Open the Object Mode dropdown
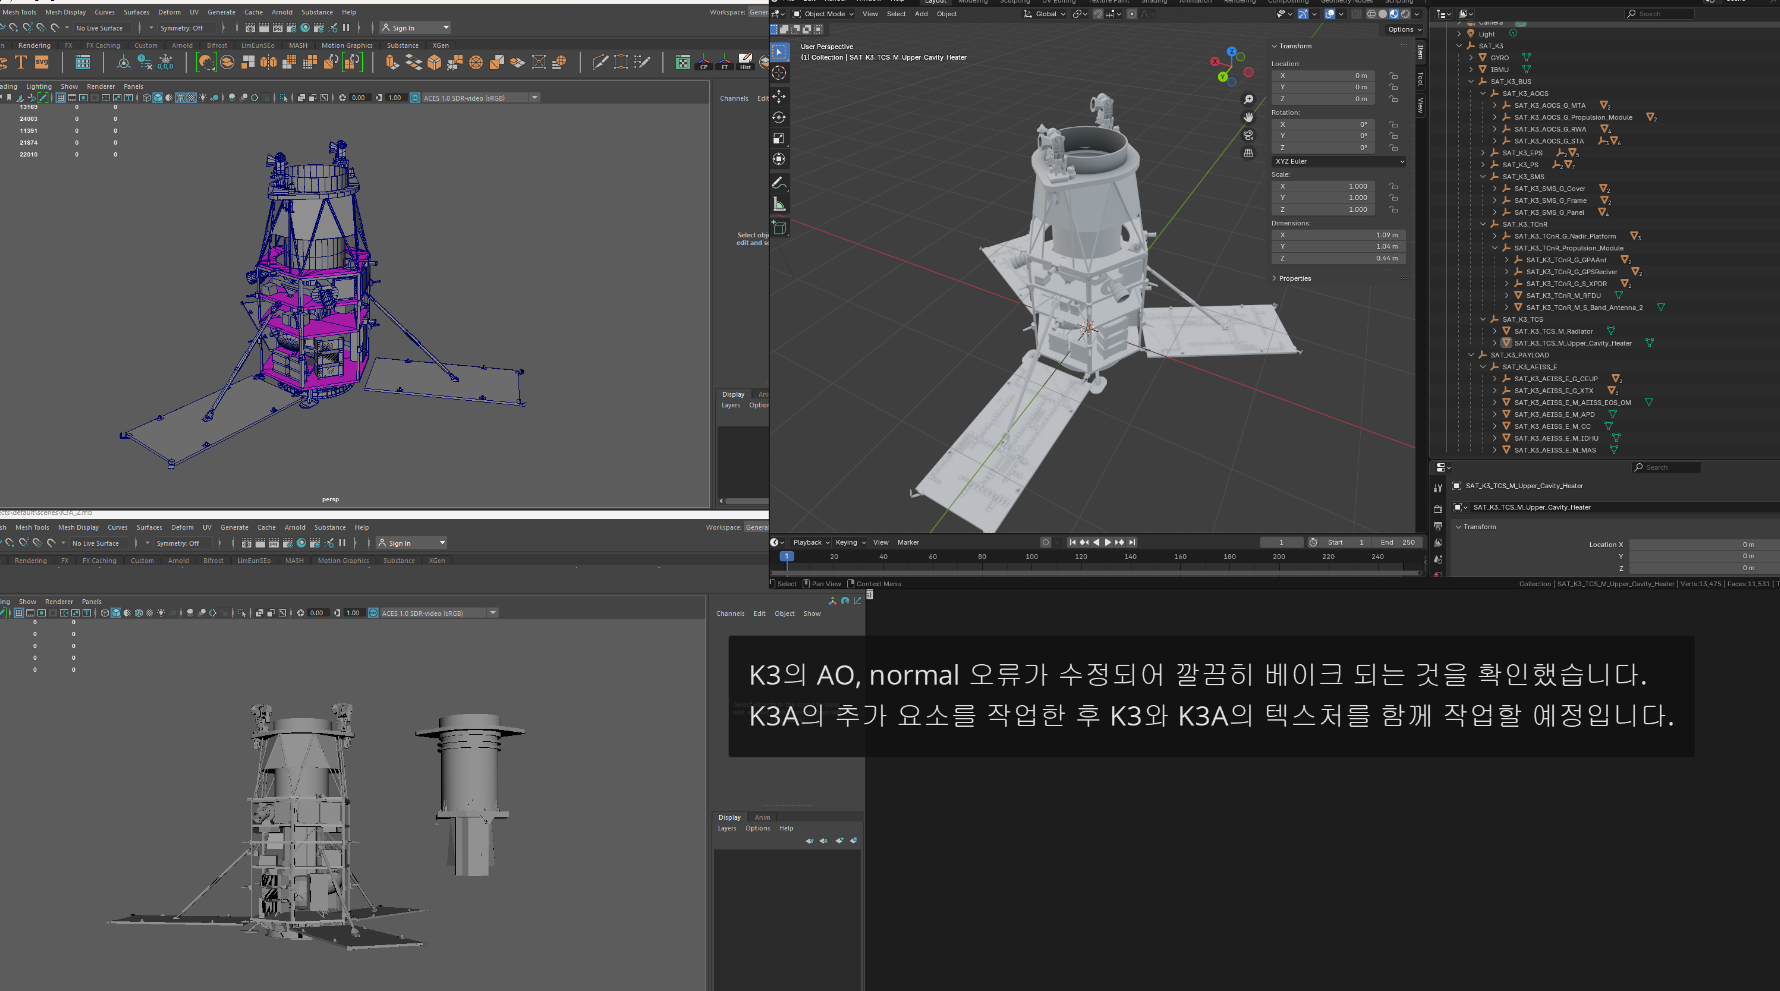 [823, 14]
